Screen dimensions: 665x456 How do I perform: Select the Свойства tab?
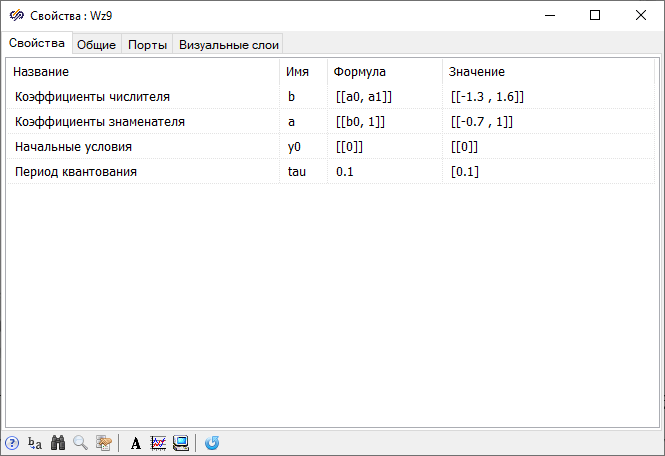(37, 43)
